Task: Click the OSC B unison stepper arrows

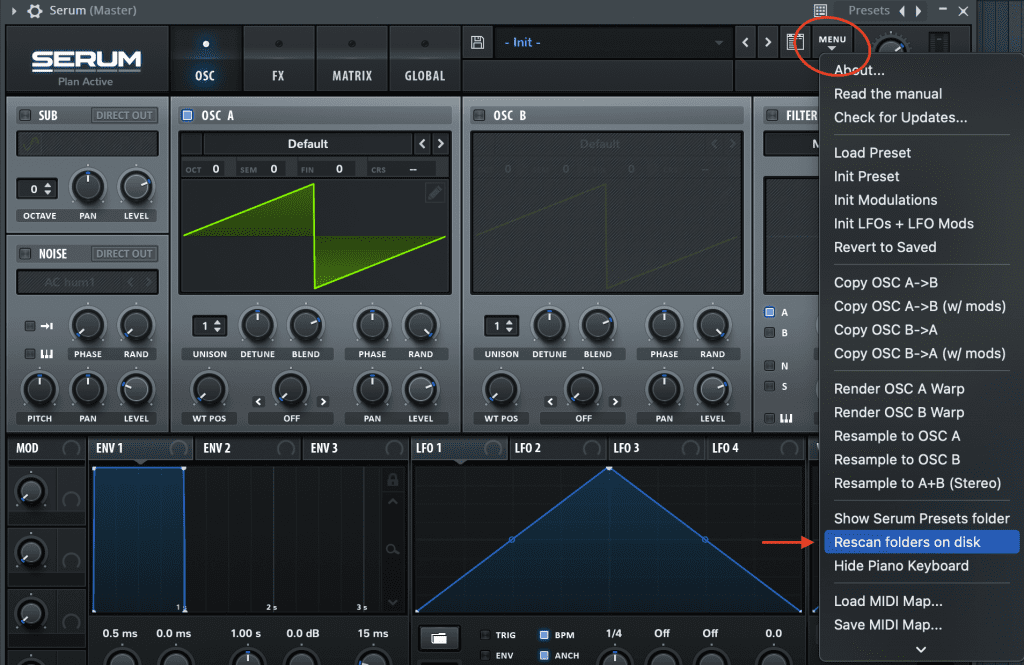Action: click(509, 325)
